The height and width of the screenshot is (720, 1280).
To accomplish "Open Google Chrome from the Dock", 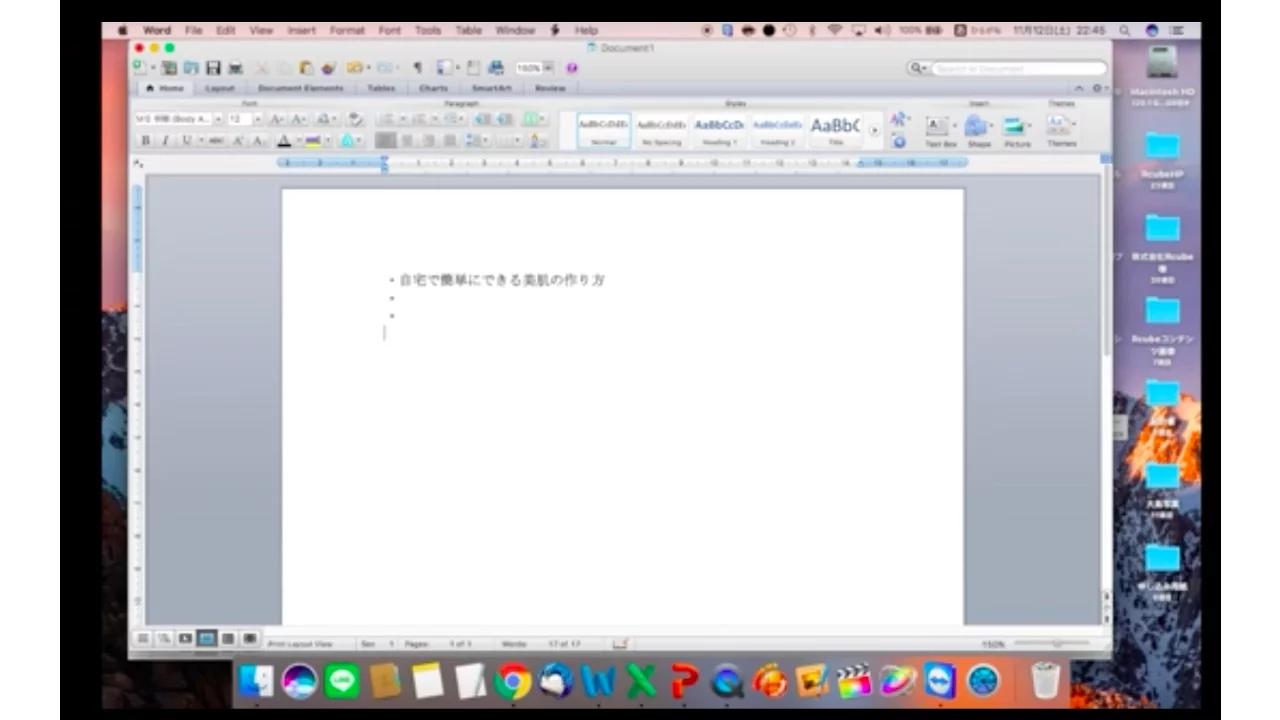I will pos(513,681).
